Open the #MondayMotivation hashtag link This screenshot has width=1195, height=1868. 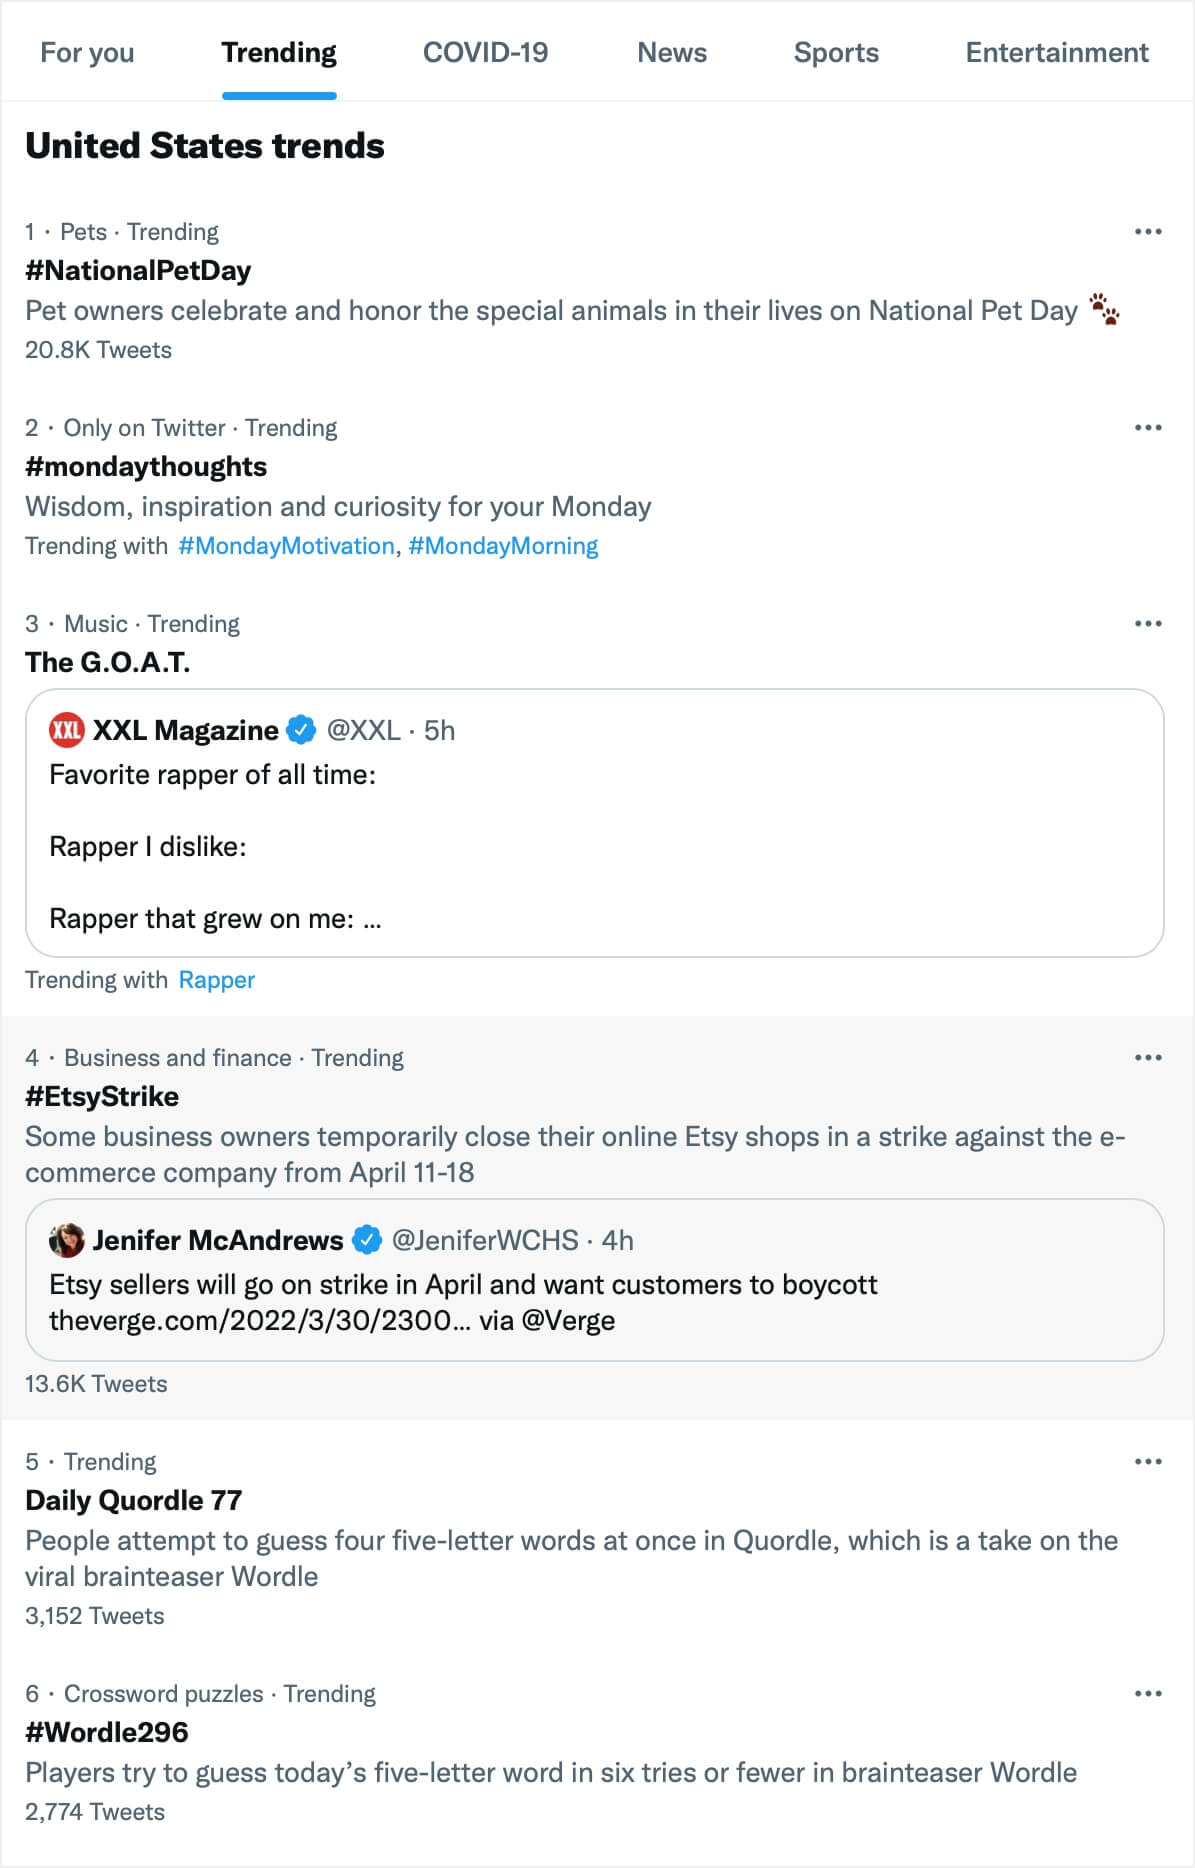[x=286, y=546]
